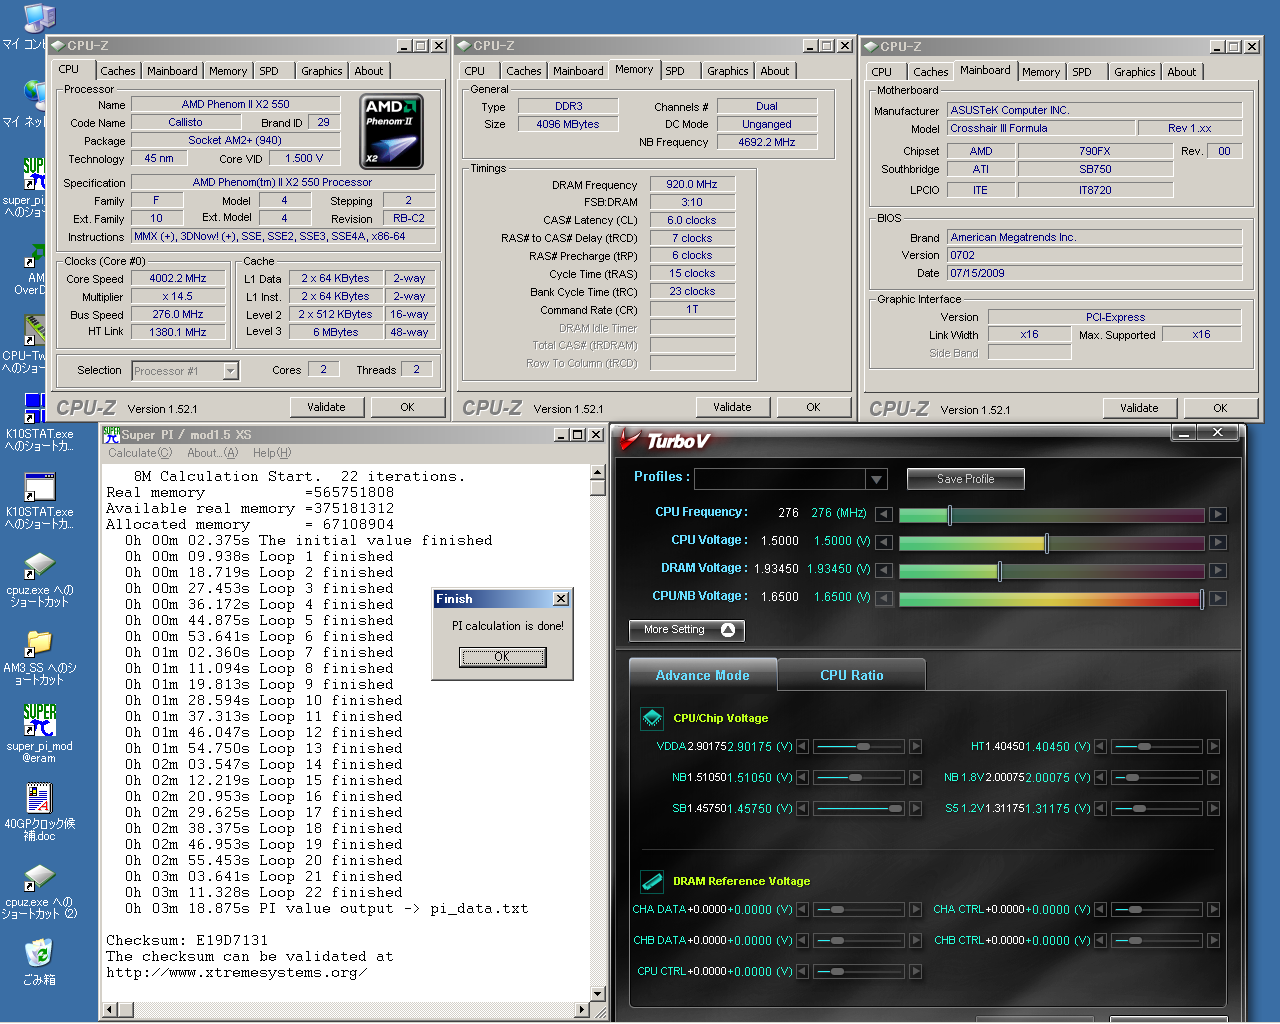Decrease CHB CTRL voltage with left arrow

(x=1100, y=941)
